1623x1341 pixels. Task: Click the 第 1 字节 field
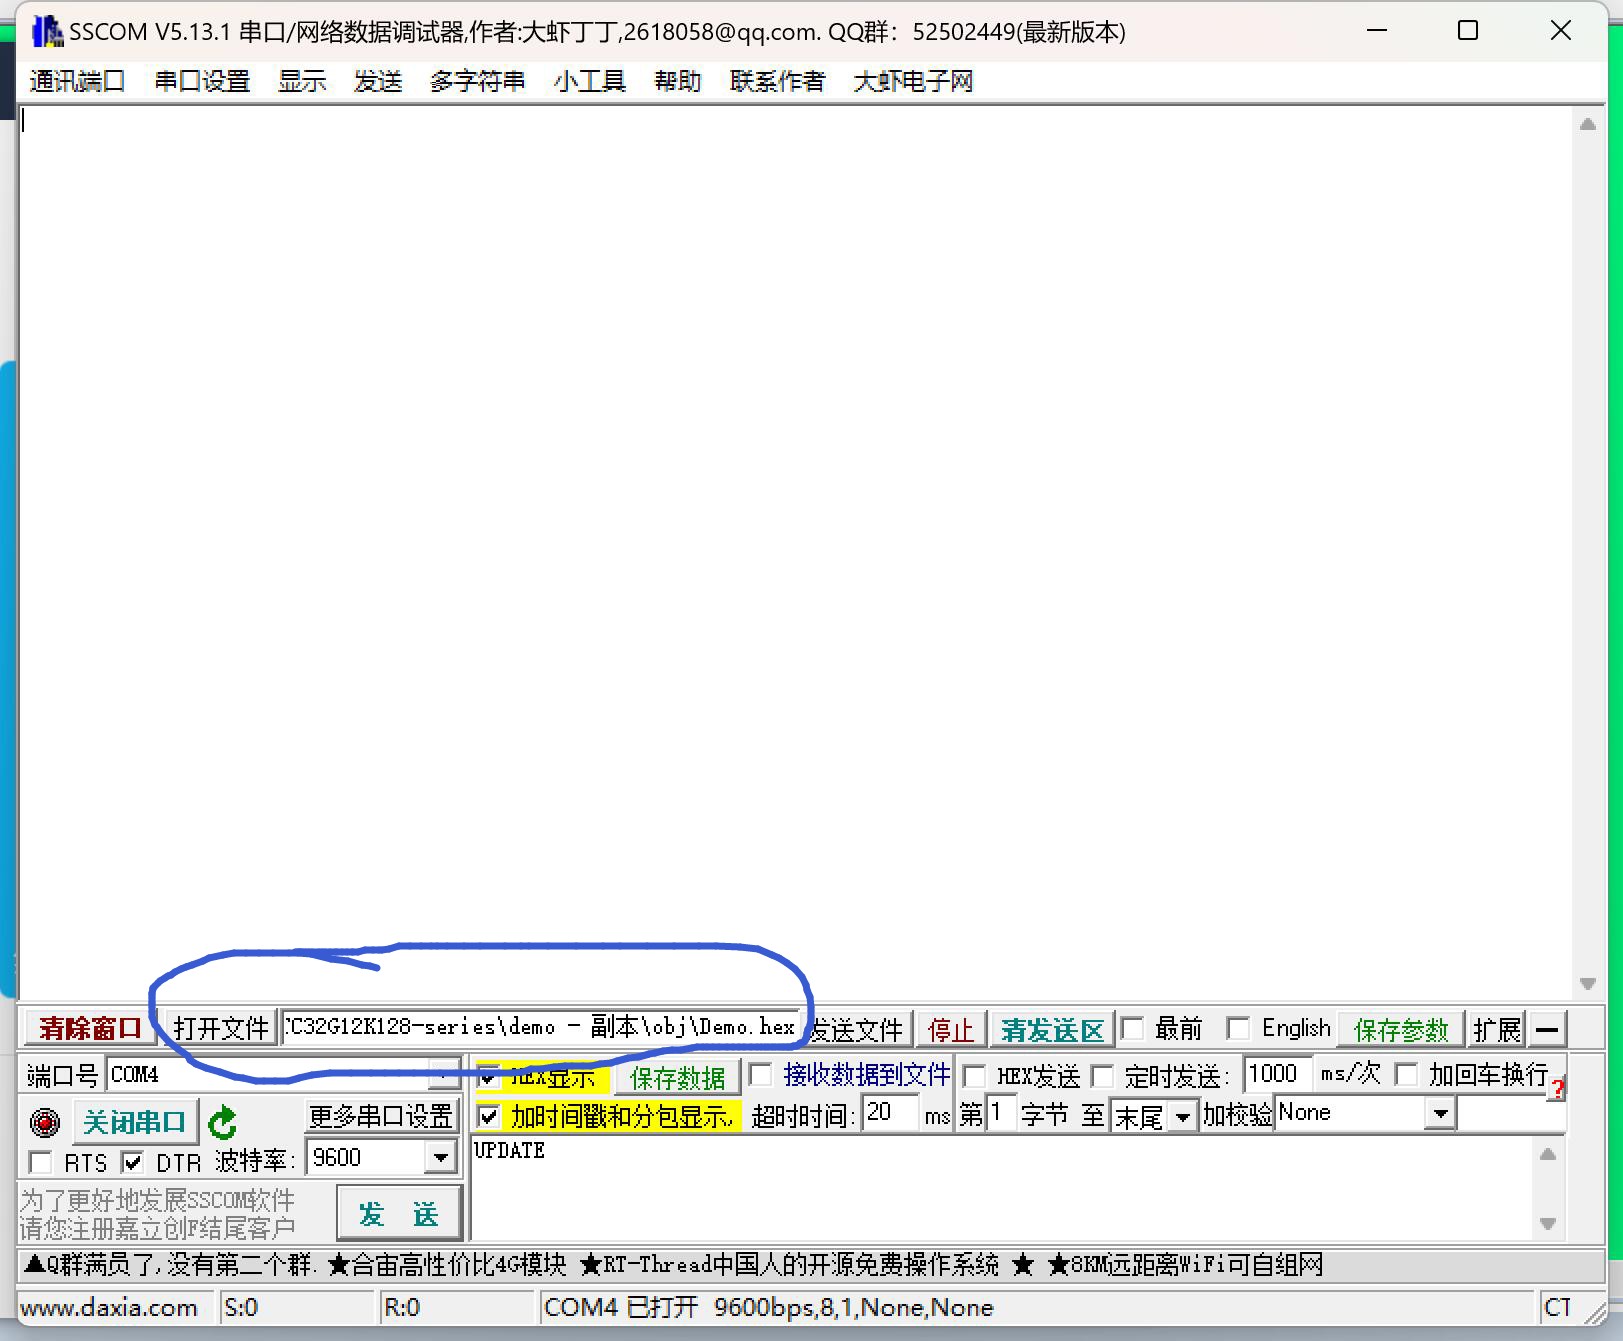(x=1001, y=1113)
